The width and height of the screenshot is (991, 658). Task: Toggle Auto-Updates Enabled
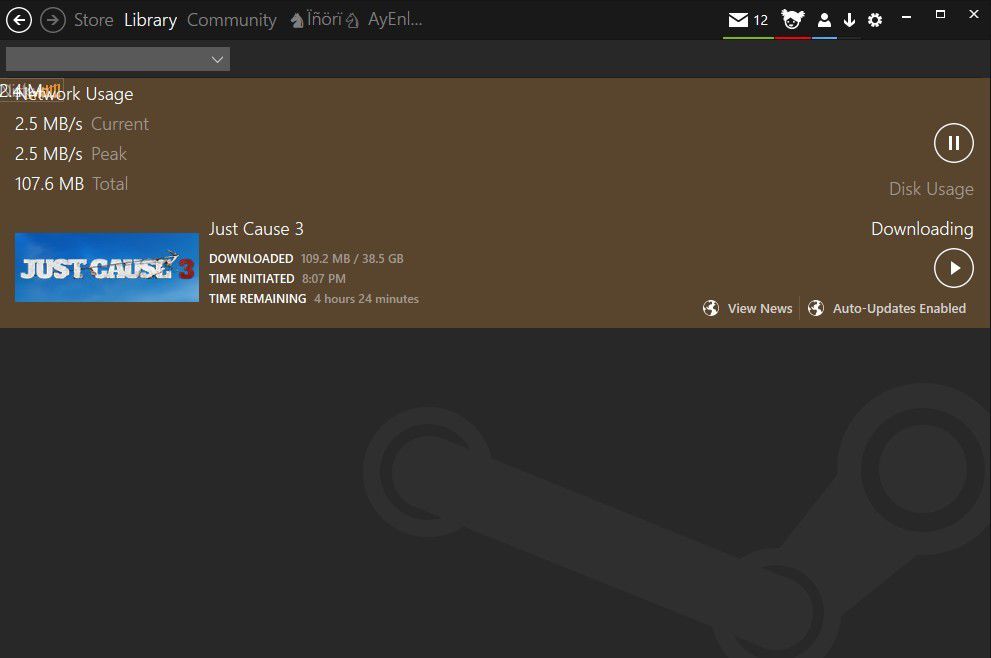(x=899, y=308)
